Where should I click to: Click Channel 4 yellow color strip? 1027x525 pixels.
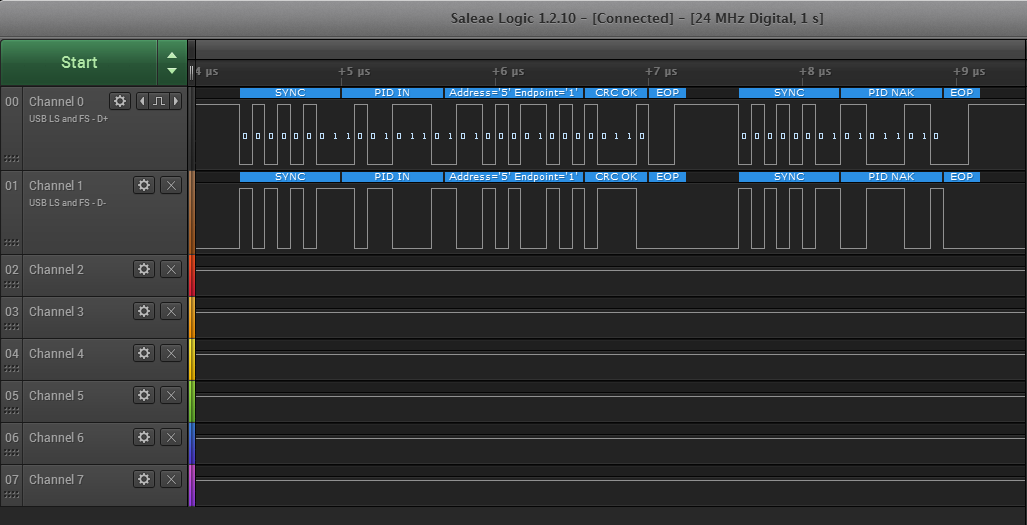192,359
